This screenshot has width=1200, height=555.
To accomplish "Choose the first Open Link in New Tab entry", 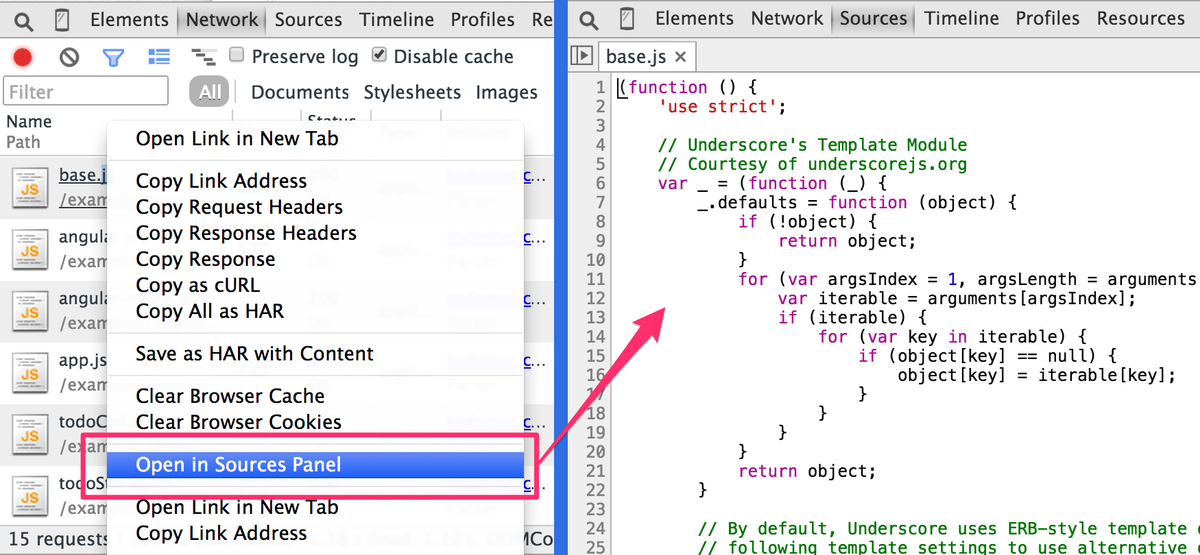I will (315, 139).
